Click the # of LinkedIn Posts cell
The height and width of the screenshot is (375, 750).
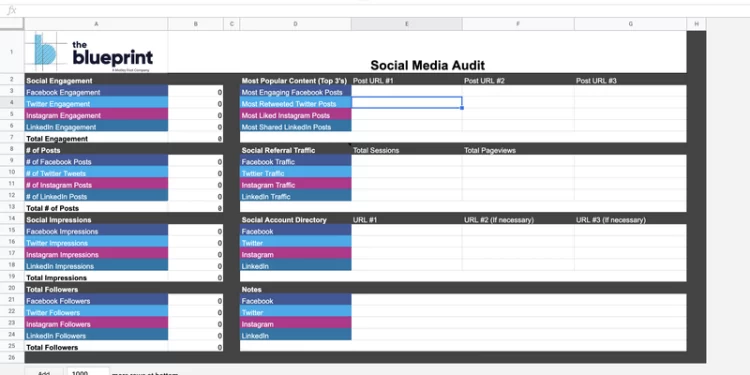pos(96,196)
